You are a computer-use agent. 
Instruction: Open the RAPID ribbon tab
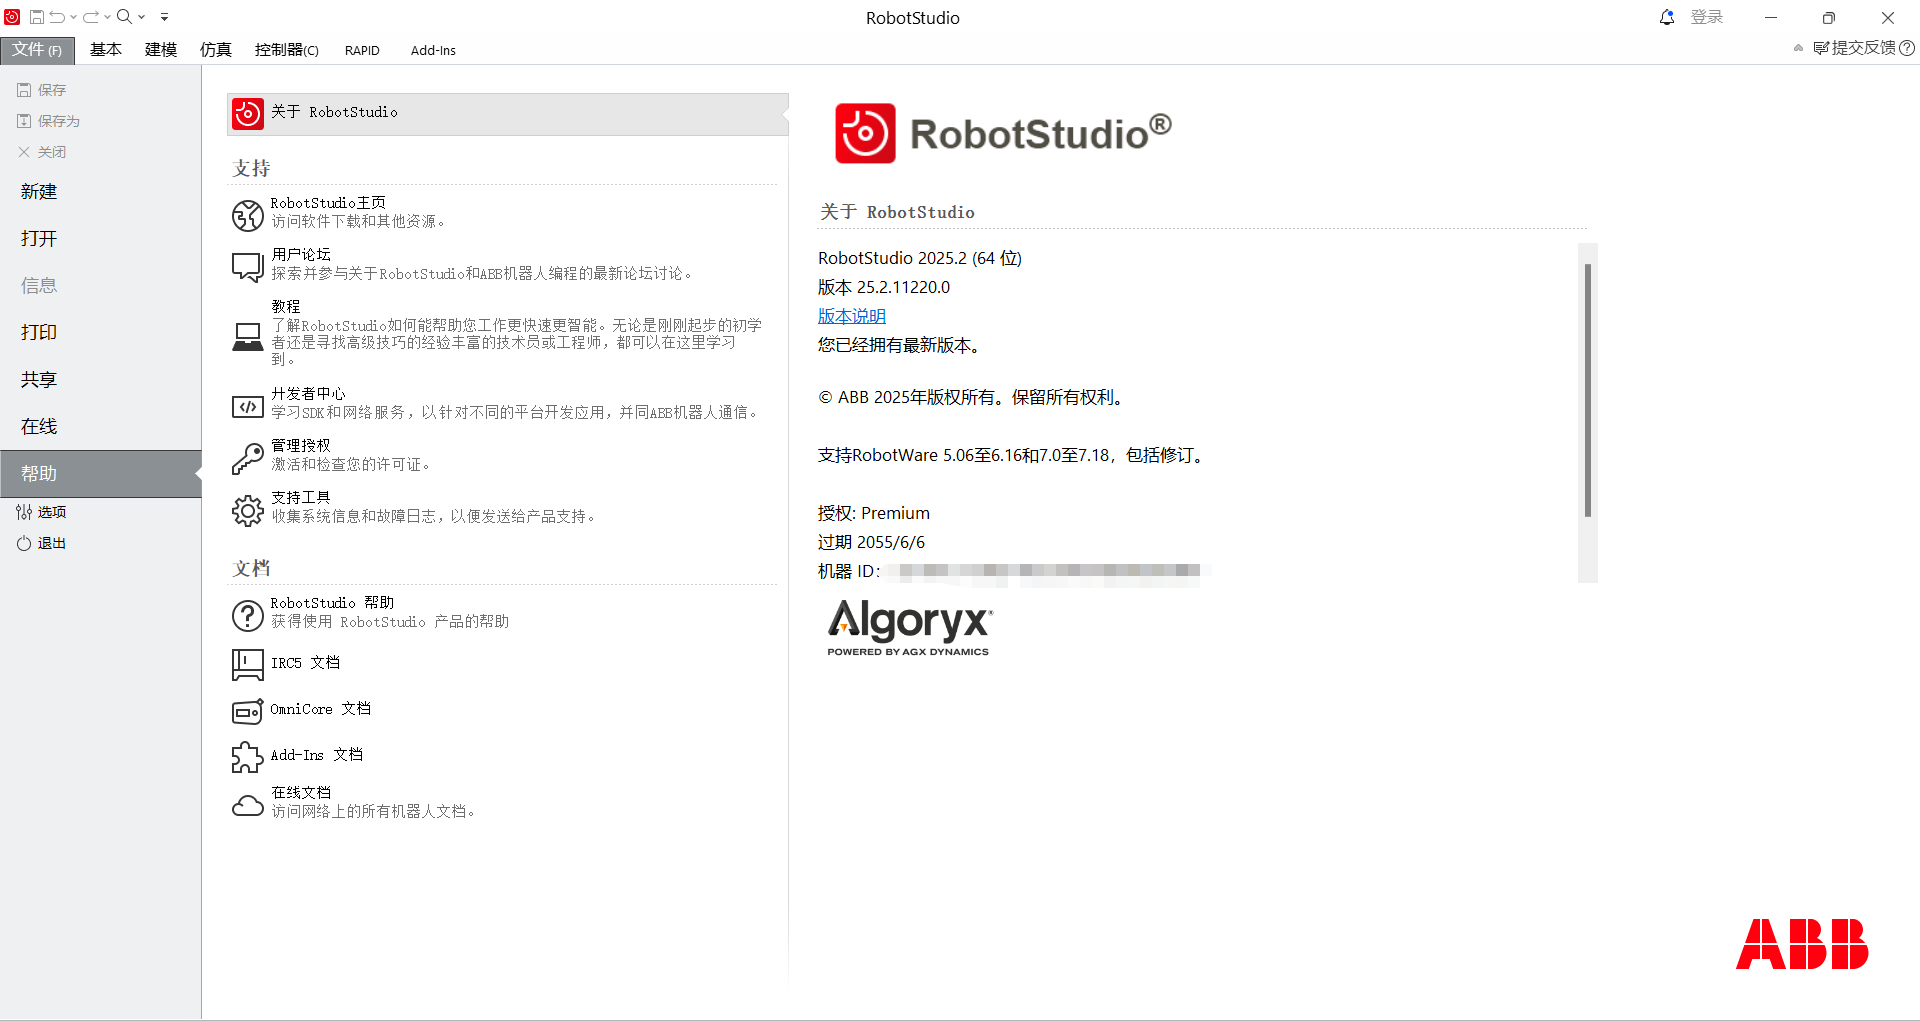pyautogui.click(x=362, y=50)
